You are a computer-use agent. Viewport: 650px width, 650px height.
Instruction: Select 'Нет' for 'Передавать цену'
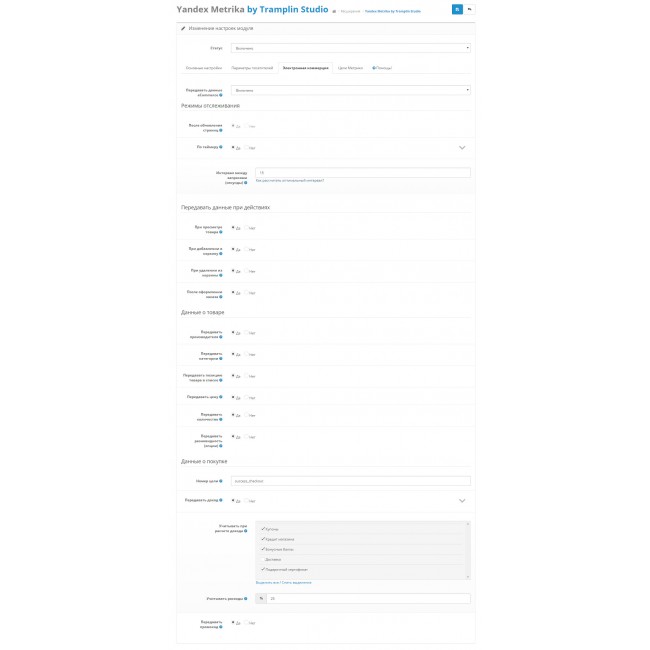click(247, 397)
